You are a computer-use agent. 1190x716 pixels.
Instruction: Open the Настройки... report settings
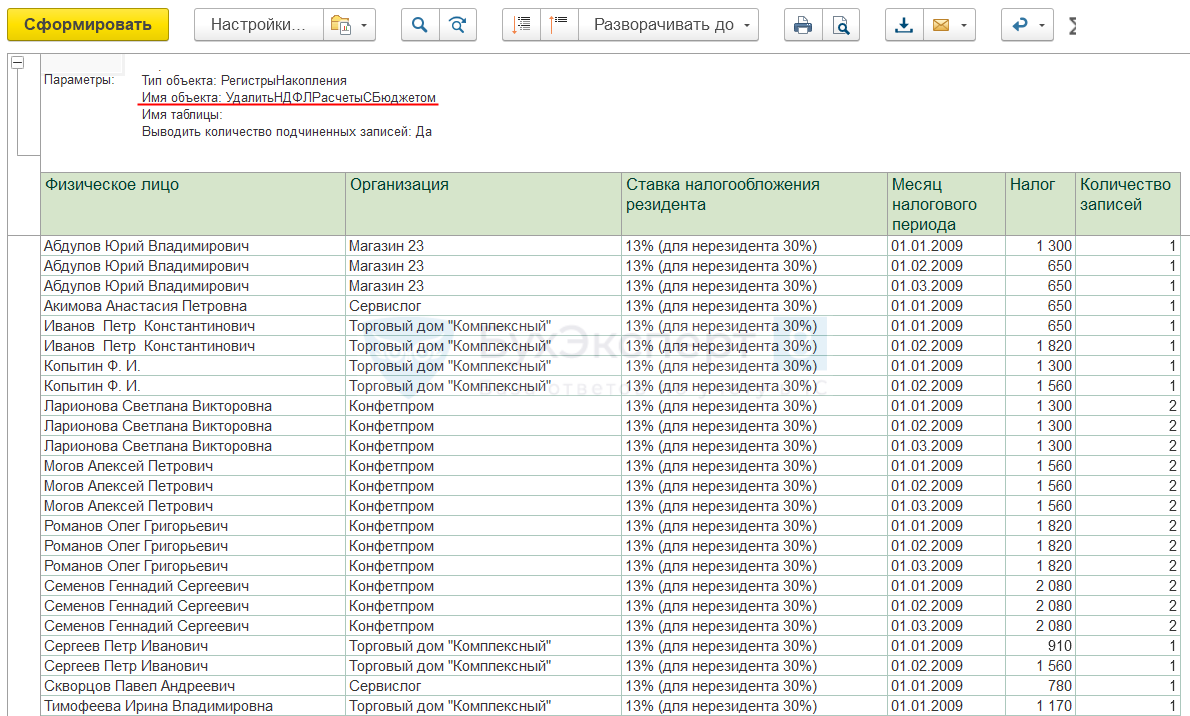(258, 25)
